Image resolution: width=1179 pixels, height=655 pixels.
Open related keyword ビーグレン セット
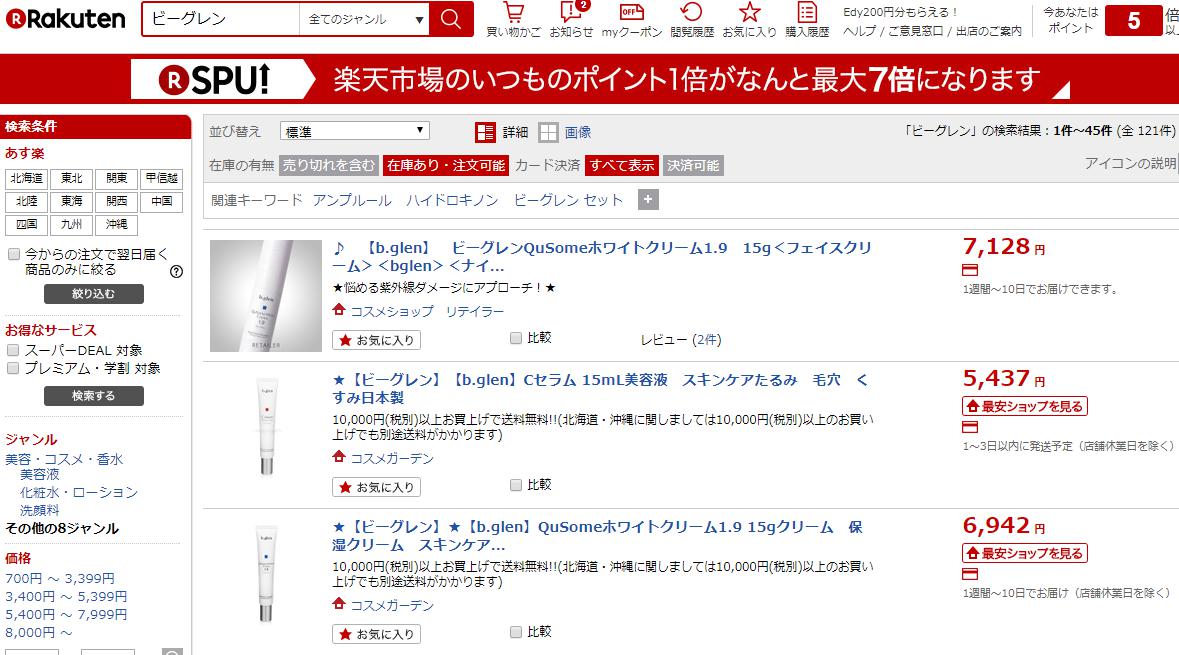[568, 200]
